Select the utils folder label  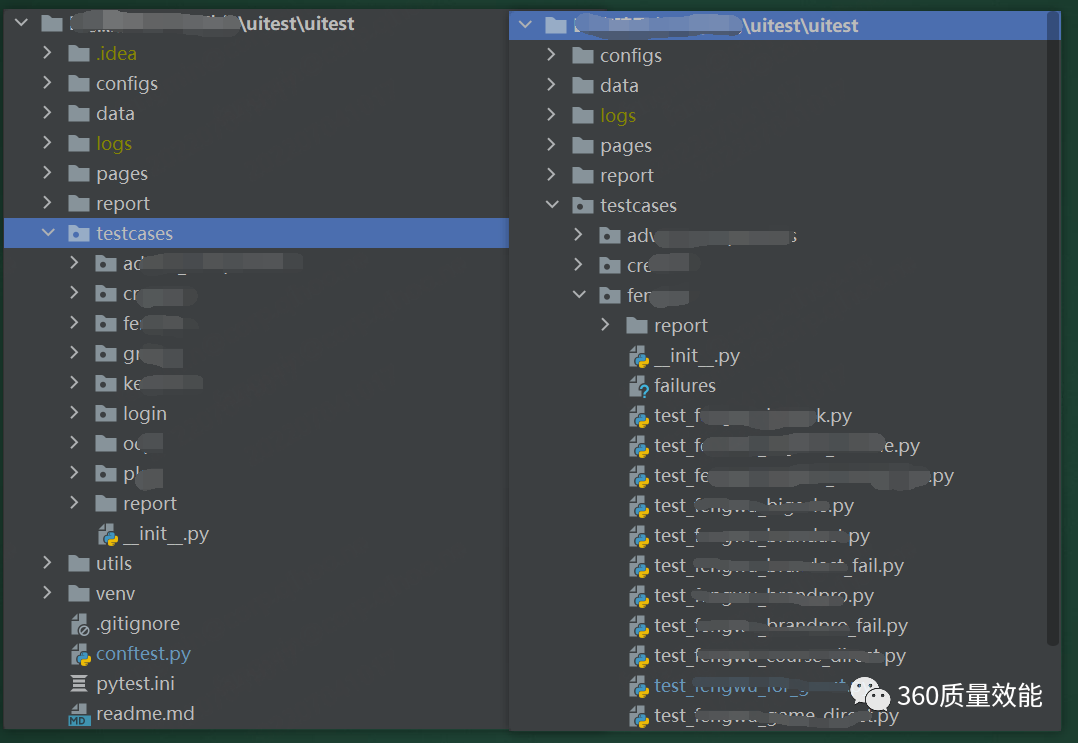[x=114, y=564]
